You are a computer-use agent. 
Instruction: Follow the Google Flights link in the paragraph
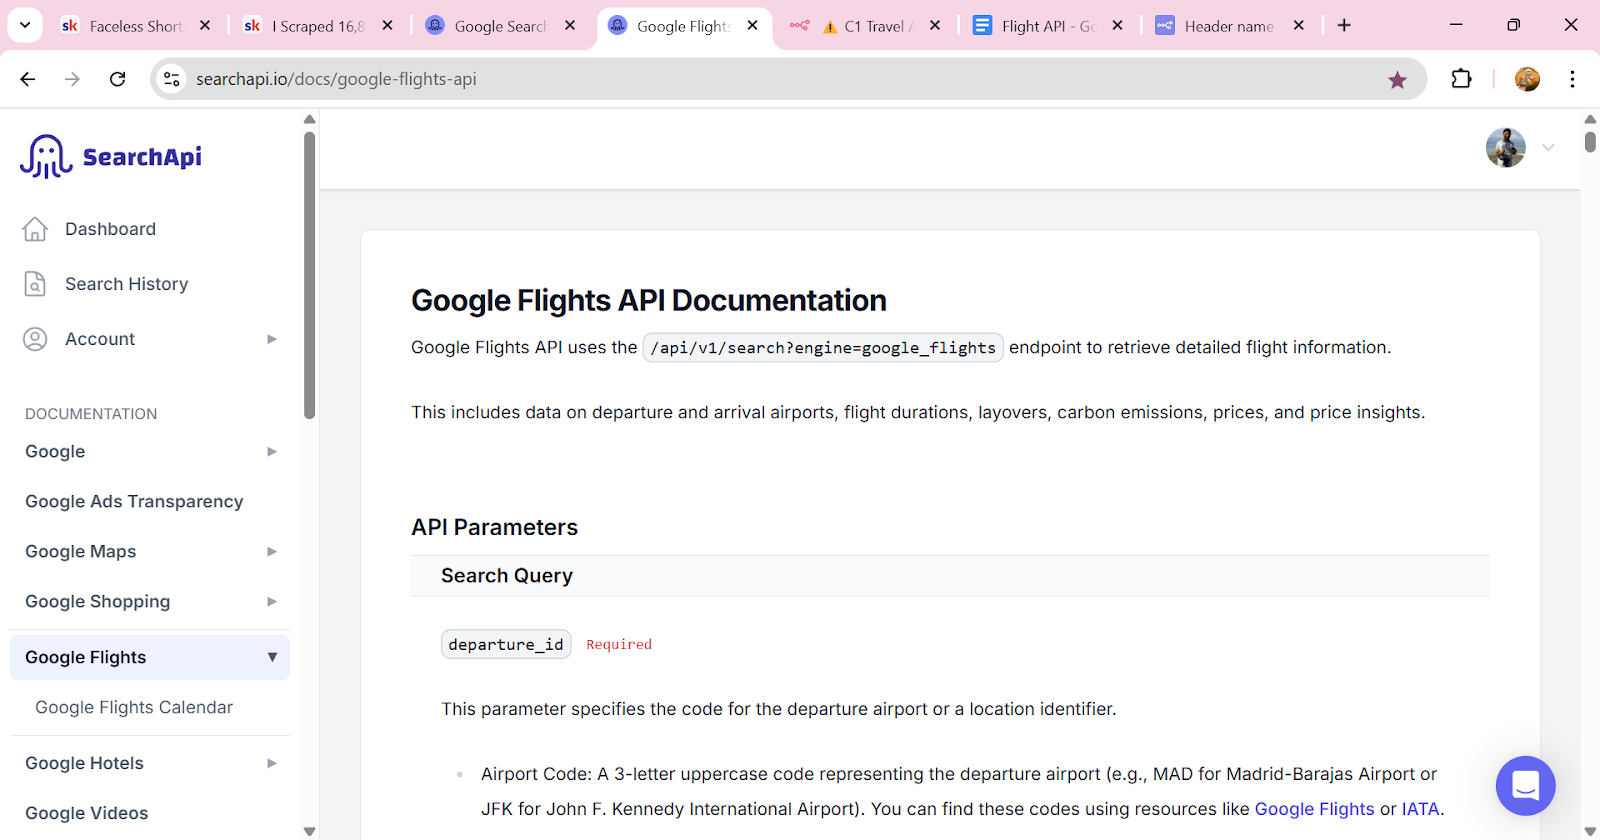[x=1314, y=809]
